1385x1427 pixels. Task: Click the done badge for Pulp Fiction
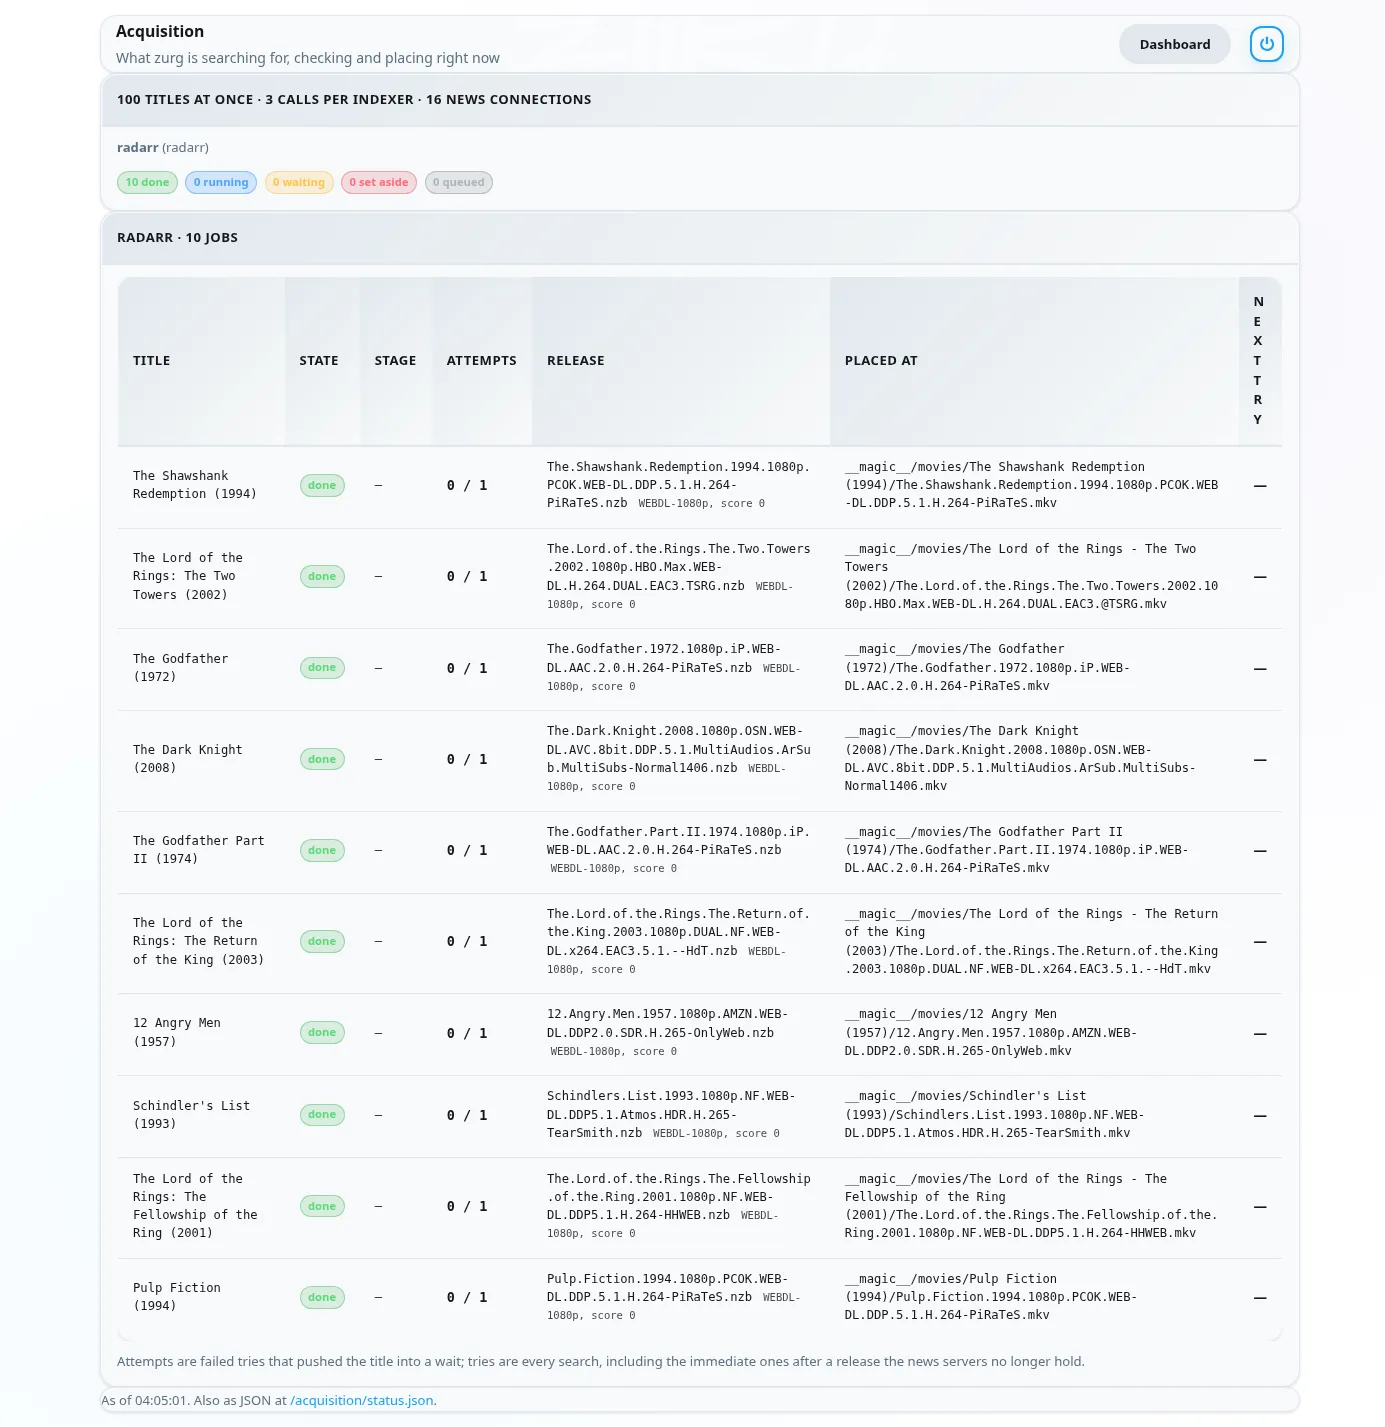(x=322, y=1298)
